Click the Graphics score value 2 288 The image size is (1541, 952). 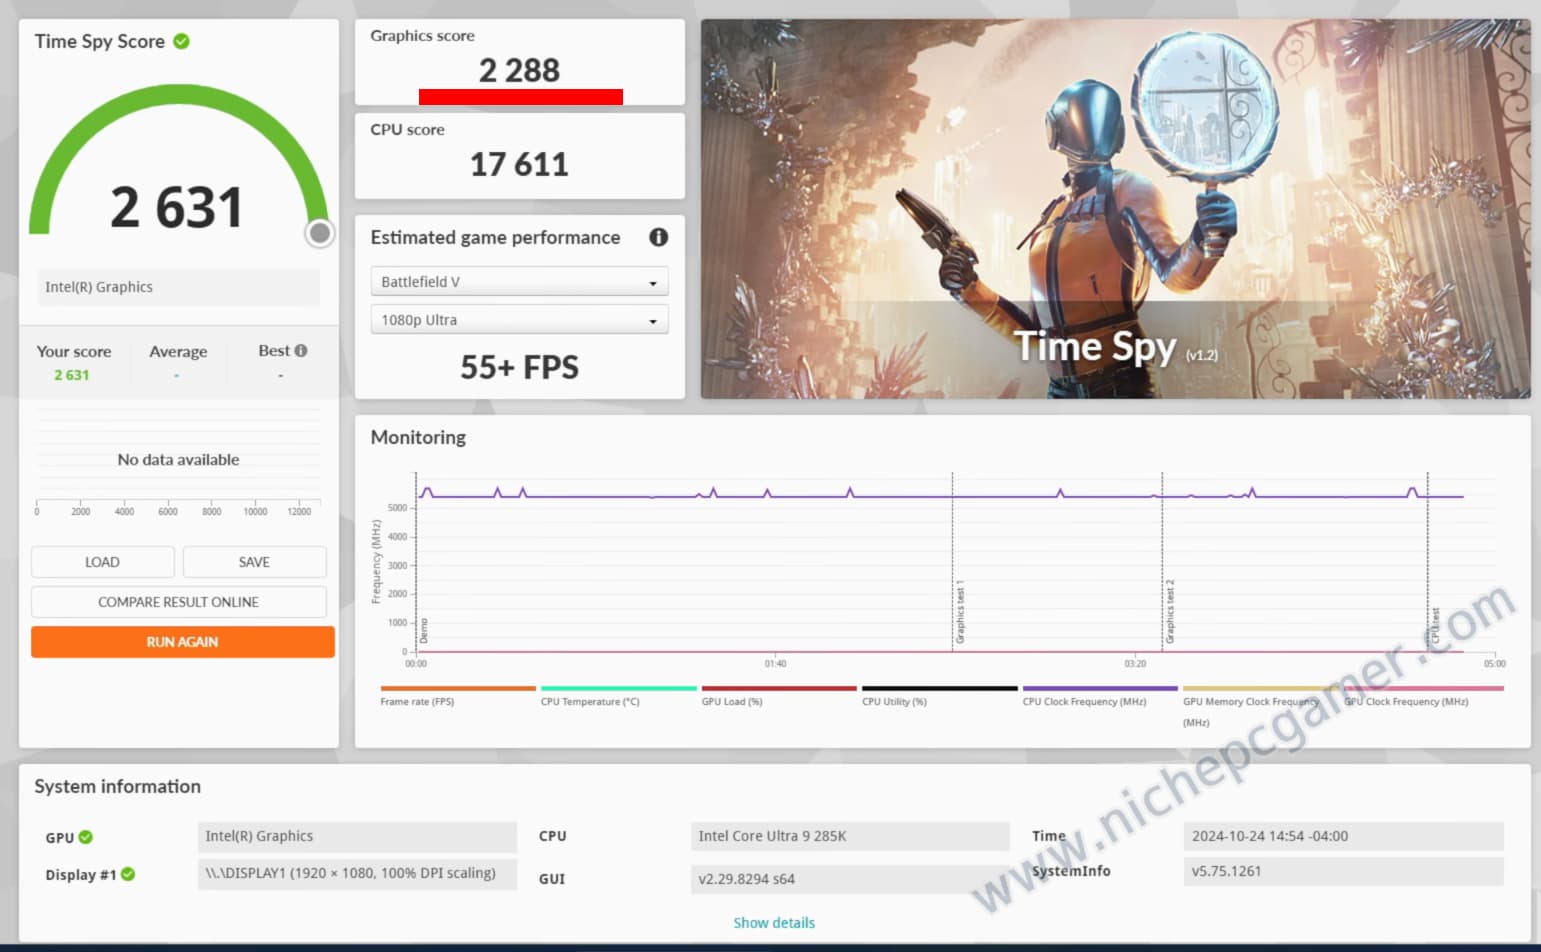[519, 70]
